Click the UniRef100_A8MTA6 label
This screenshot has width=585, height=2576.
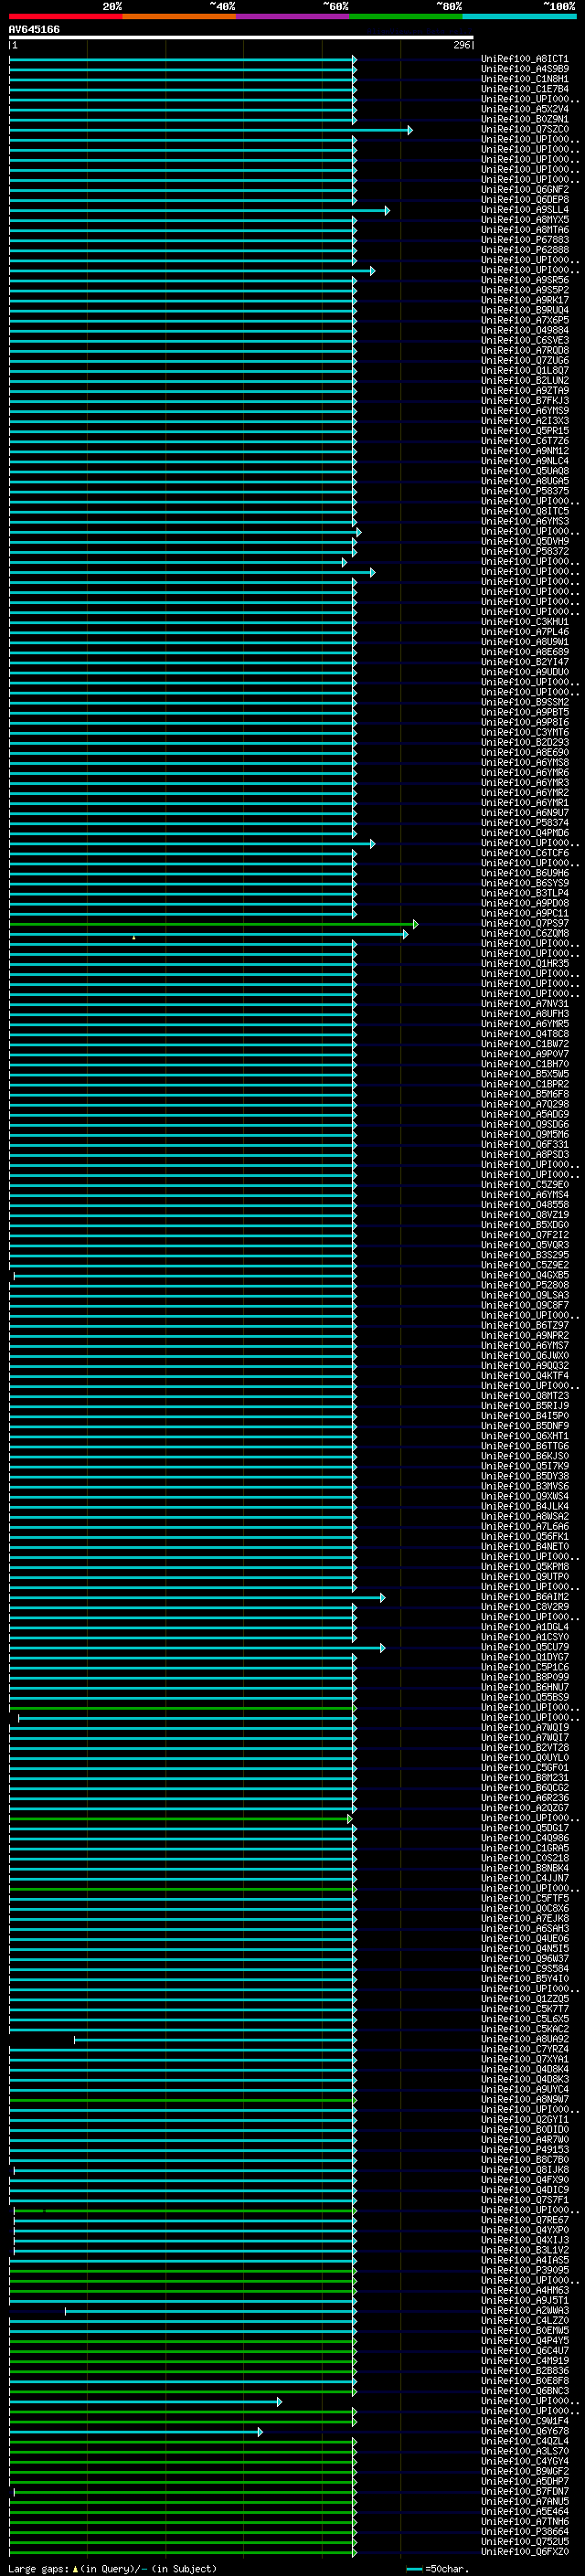524,230
